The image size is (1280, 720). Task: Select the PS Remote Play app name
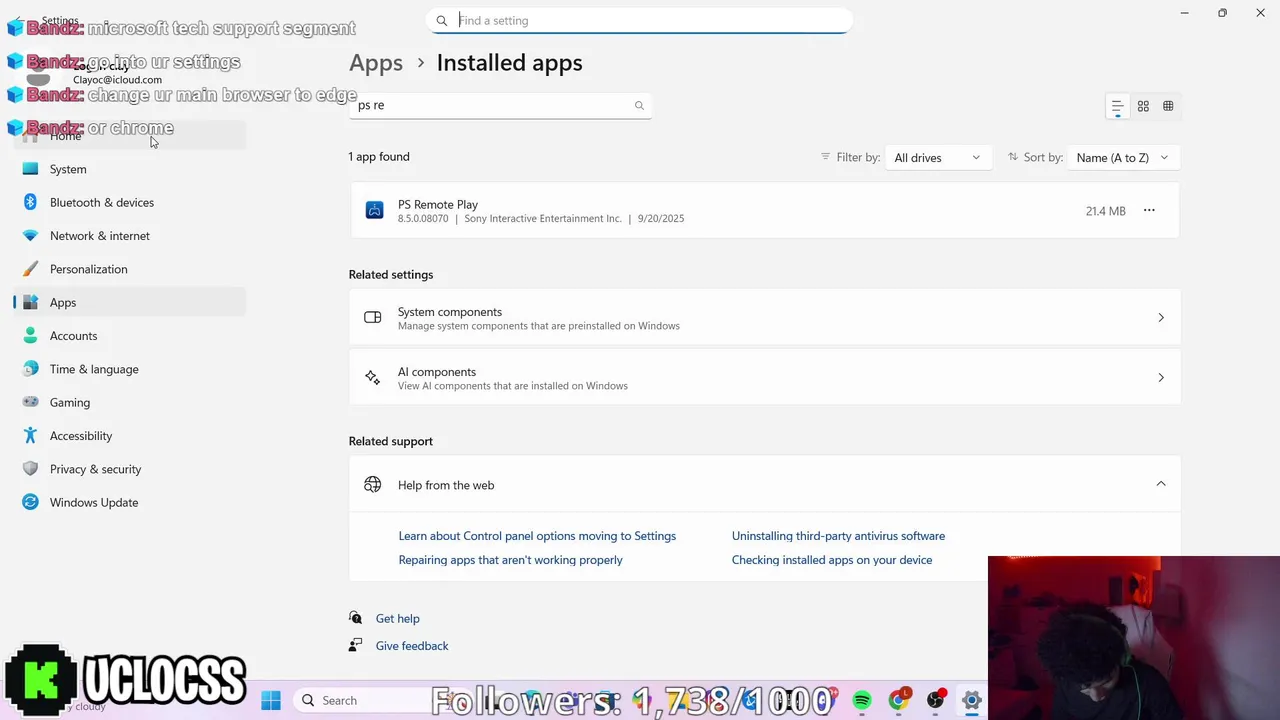[x=438, y=204]
